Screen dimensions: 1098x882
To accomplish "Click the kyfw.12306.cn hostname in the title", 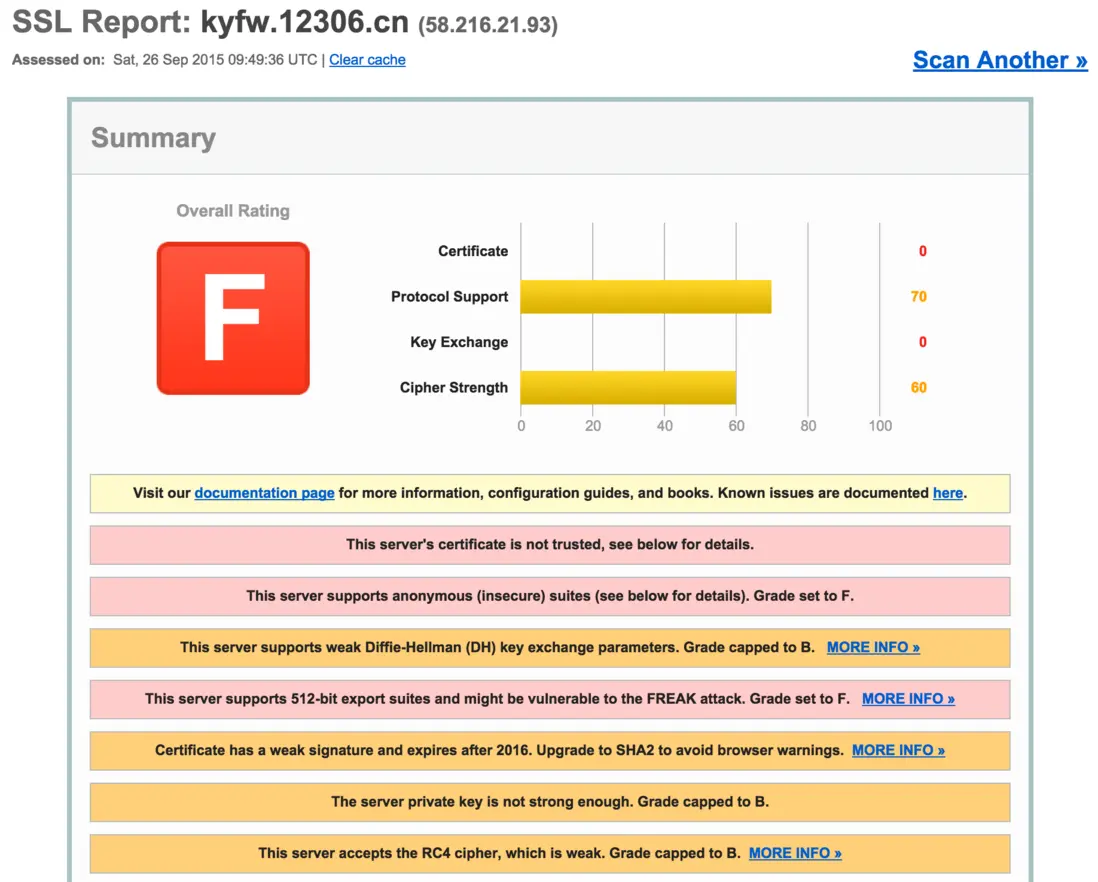I will (304, 21).
